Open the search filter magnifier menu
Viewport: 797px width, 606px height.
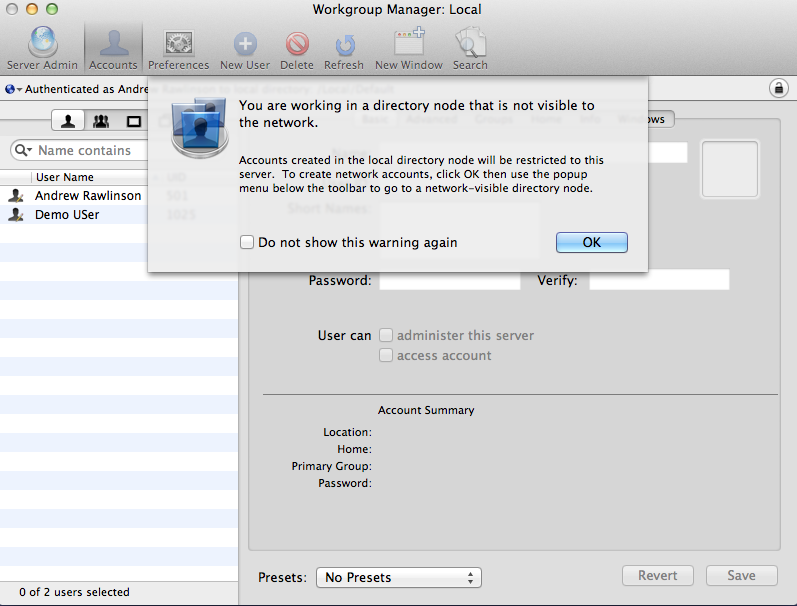coord(23,150)
